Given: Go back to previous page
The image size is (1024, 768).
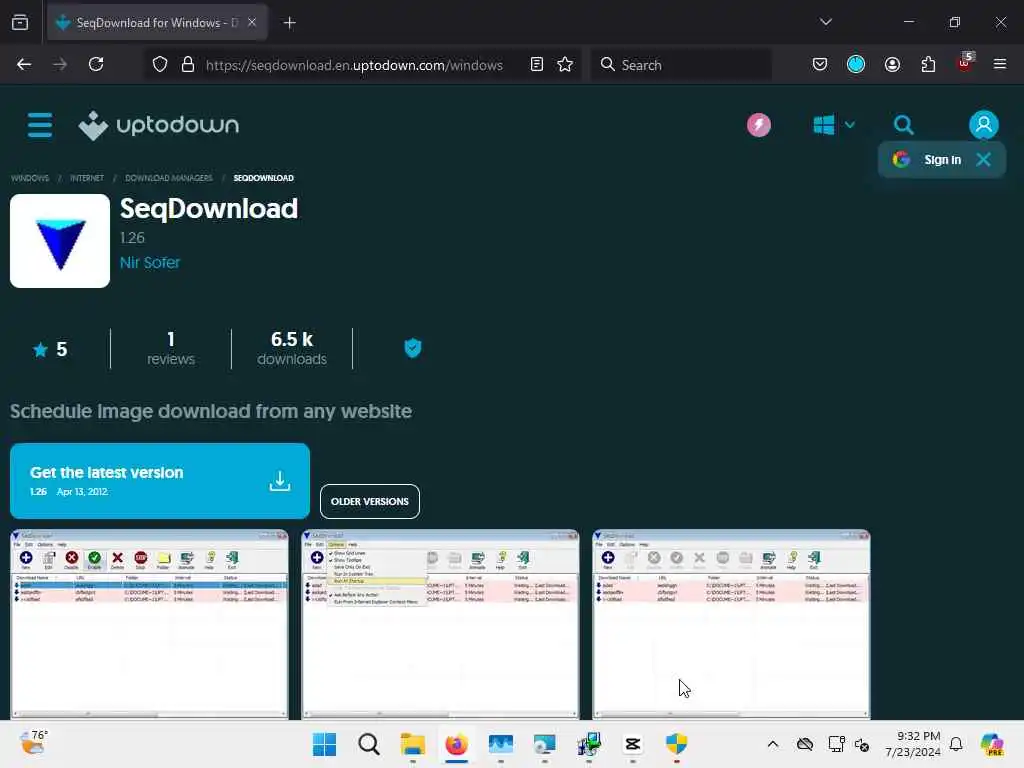Looking at the screenshot, I should (24, 65).
